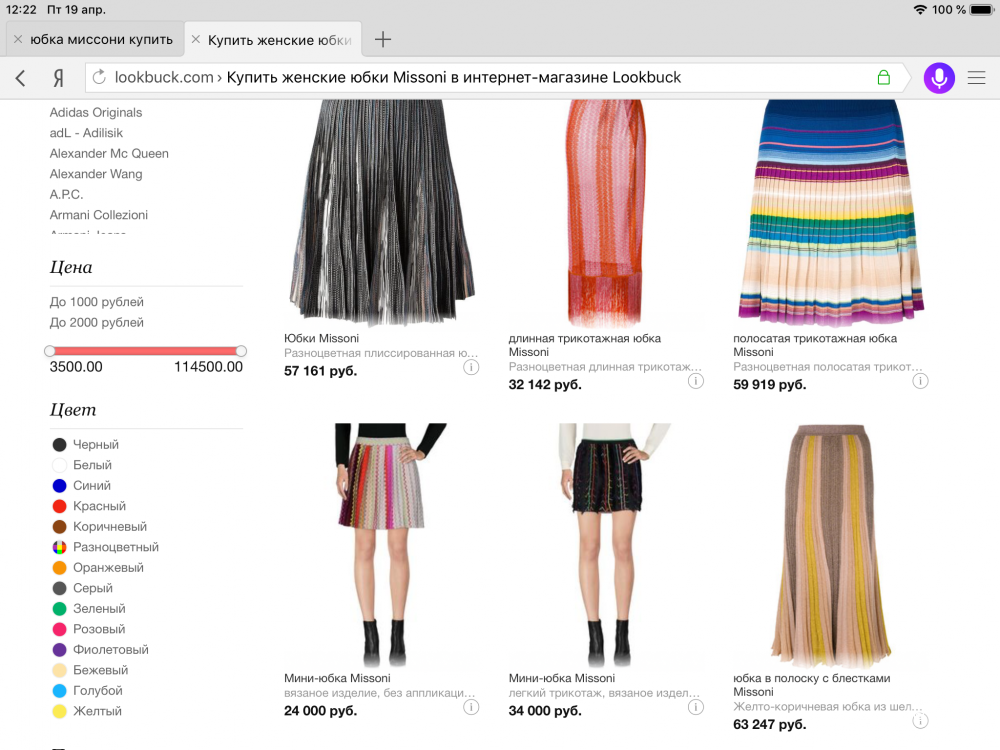1000x750 pixels.
Task: Close the 'юбка миссони купить' tab
Action: point(18,40)
